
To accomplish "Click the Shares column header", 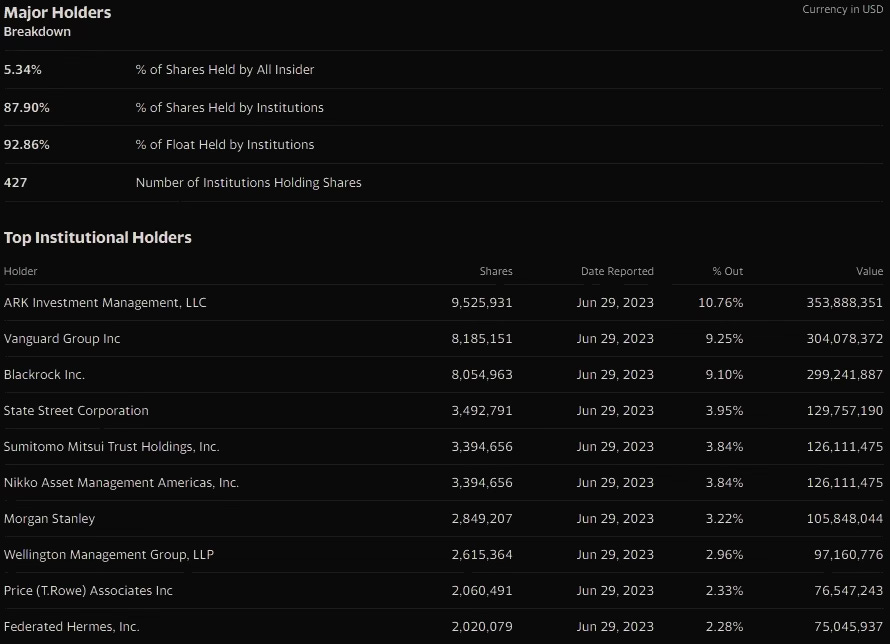I will pyautogui.click(x=496, y=271).
